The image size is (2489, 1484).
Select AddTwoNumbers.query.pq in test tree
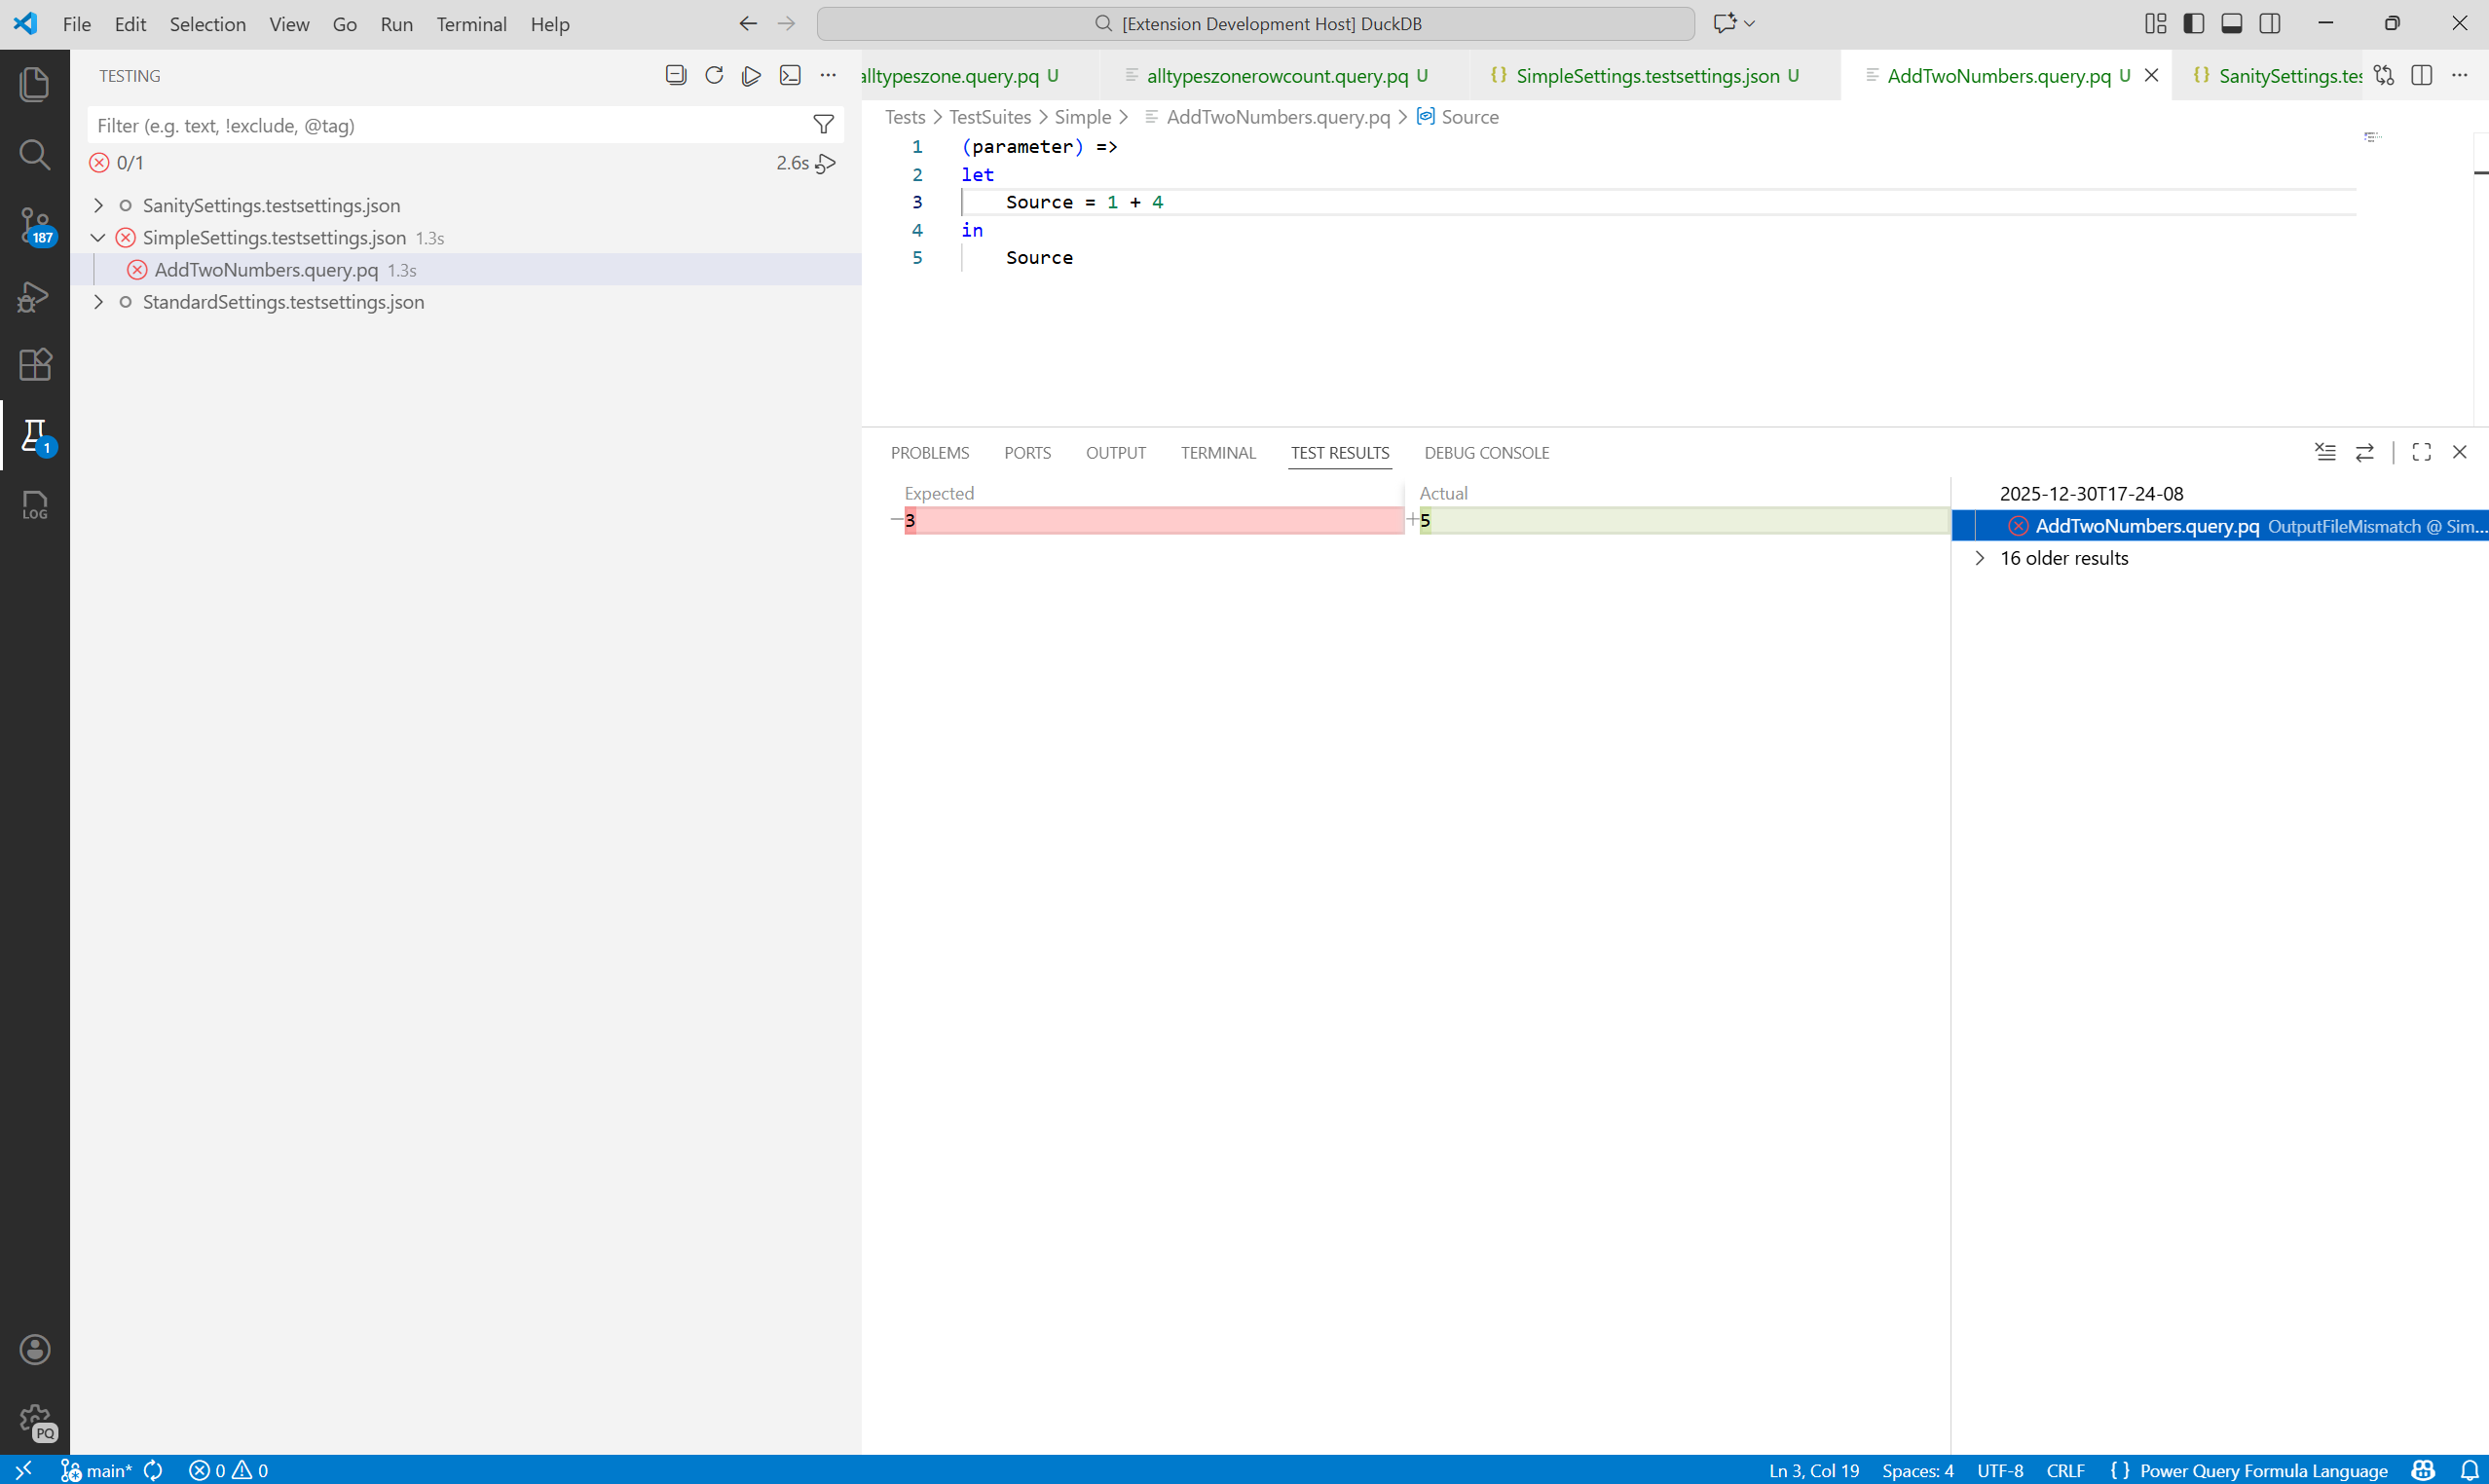[466, 269]
